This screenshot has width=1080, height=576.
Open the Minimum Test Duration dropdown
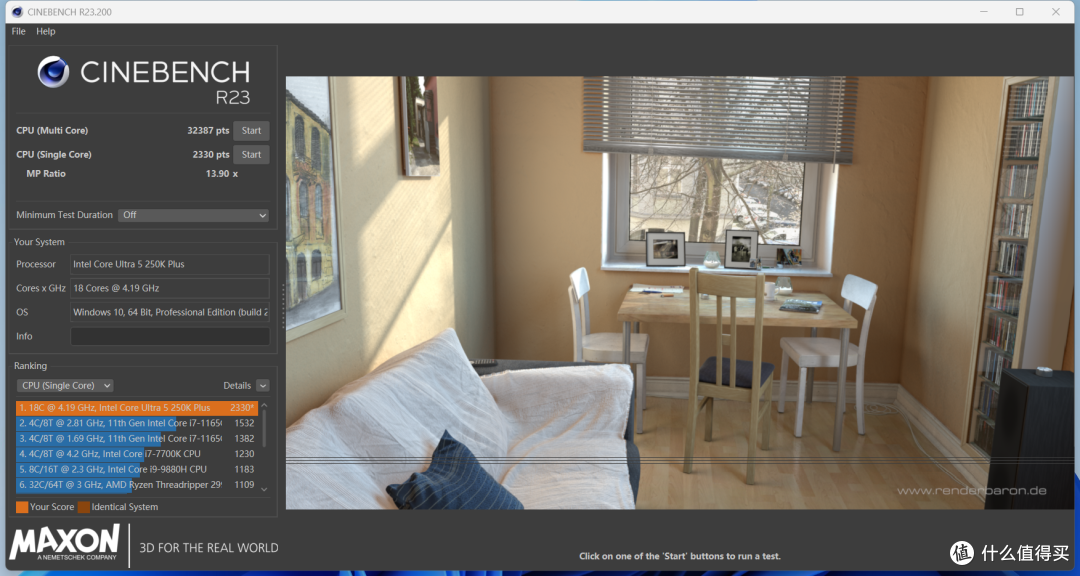coord(193,215)
